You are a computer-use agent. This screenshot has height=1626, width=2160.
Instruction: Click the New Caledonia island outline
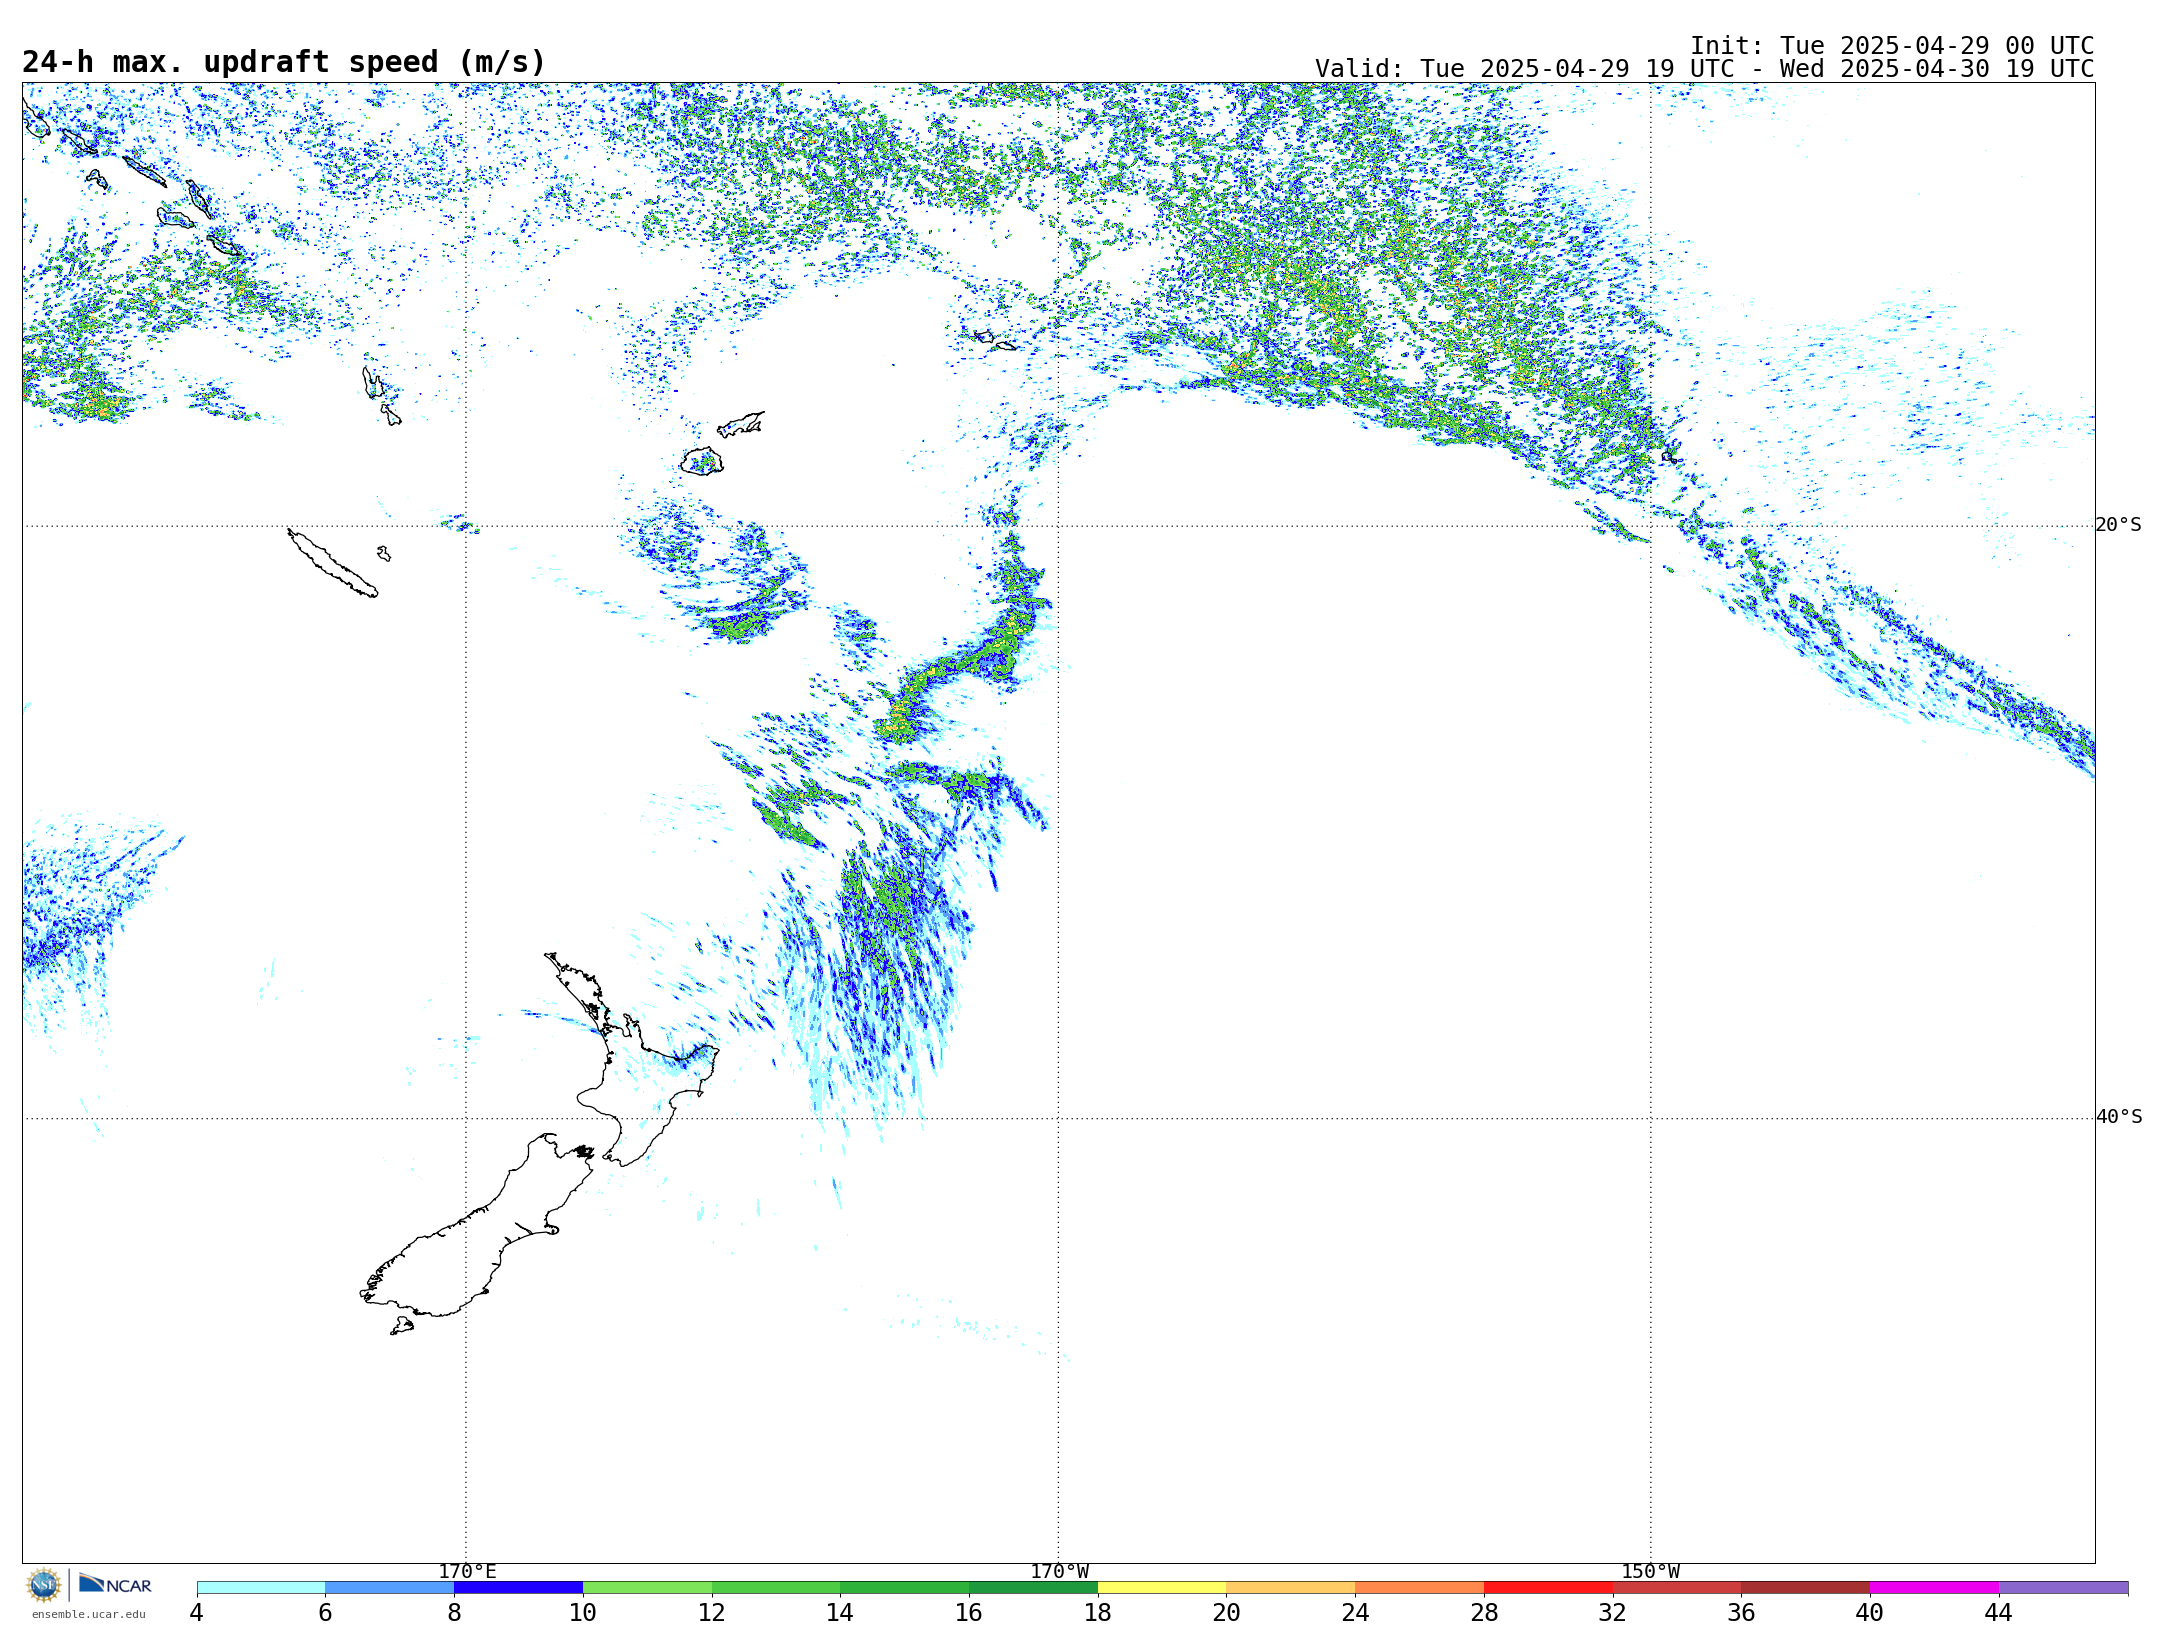333,563
